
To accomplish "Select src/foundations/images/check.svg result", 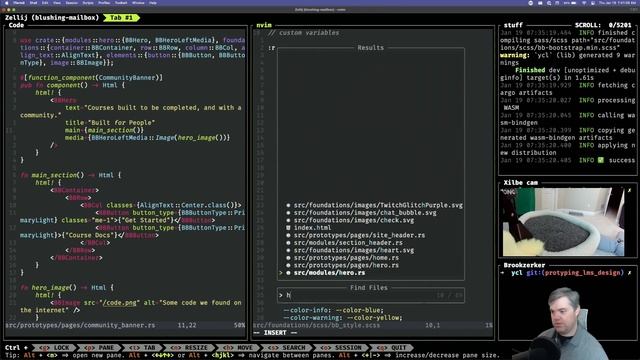I will click(353, 220).
